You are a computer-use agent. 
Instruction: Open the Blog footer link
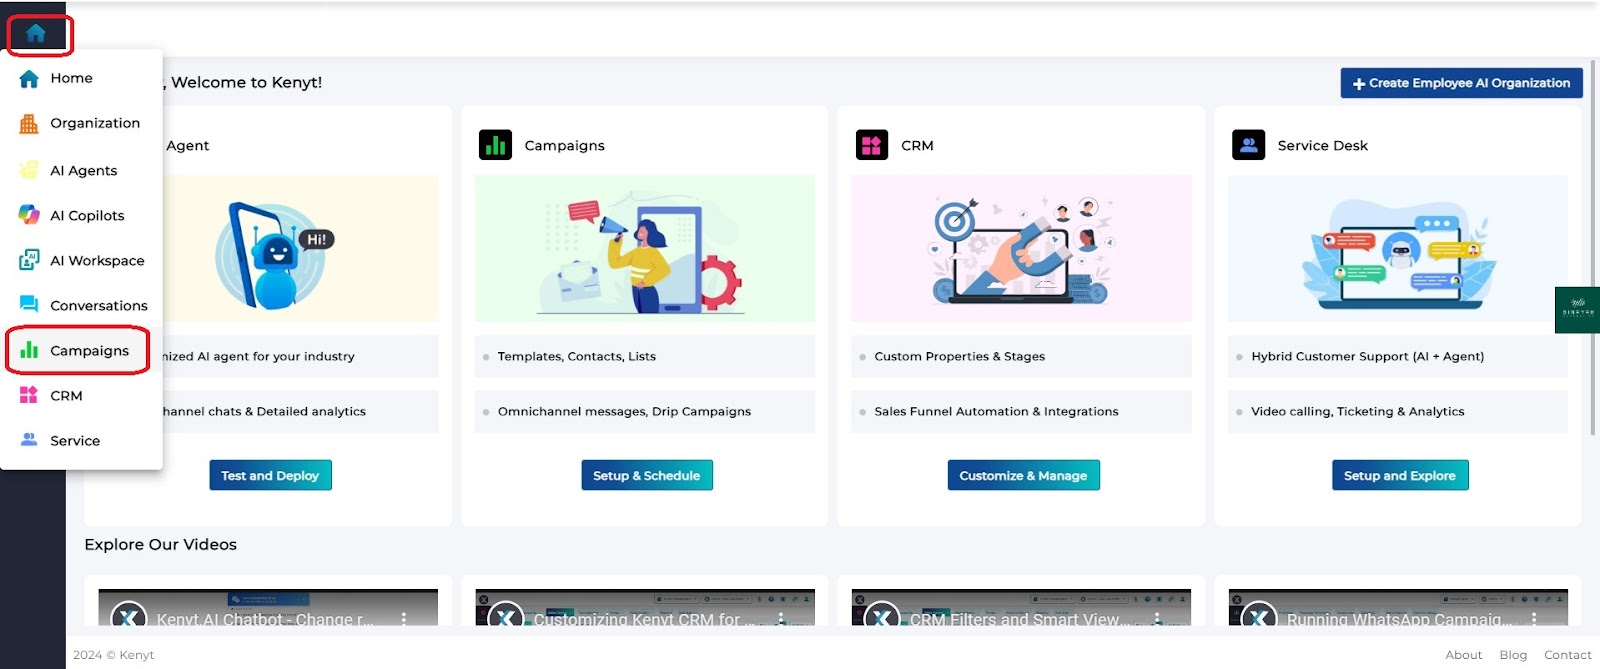click(x=1513, y=655)
